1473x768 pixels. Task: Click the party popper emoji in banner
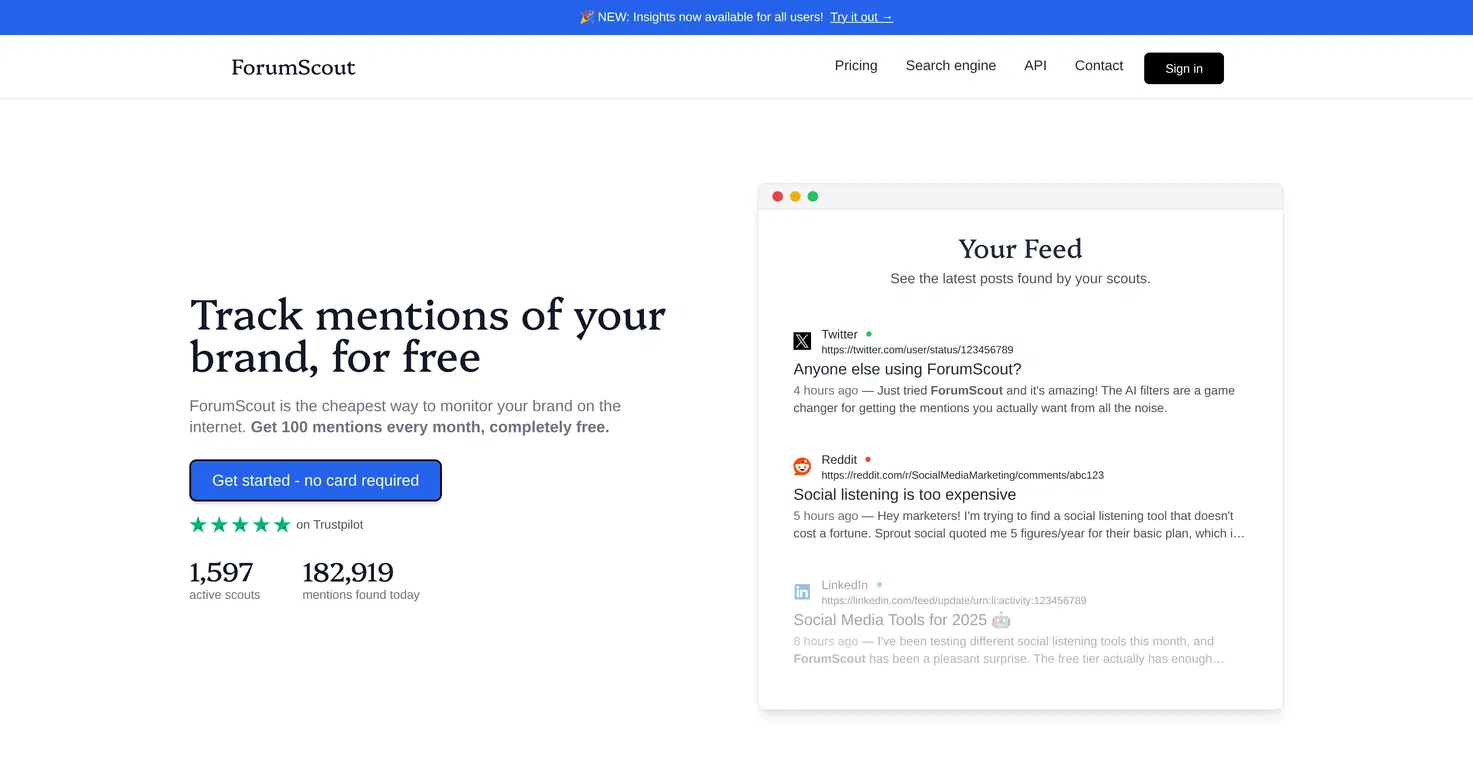[587, 17]
